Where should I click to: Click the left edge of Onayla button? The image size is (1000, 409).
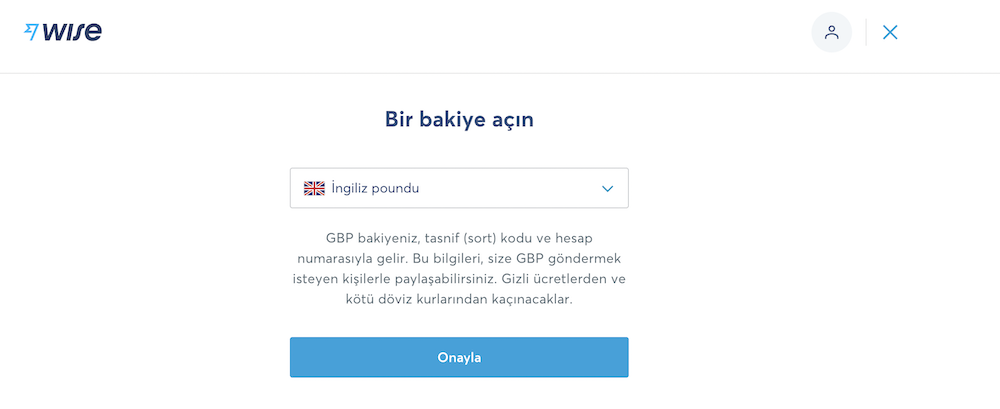click(x=297, y=357)
